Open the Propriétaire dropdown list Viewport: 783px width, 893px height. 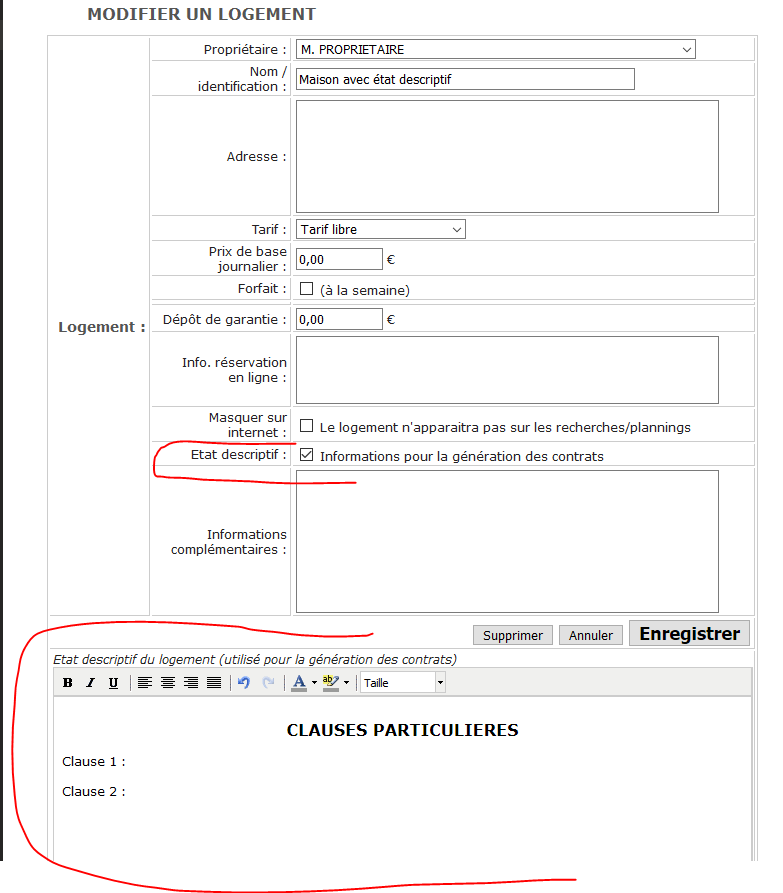495,50
